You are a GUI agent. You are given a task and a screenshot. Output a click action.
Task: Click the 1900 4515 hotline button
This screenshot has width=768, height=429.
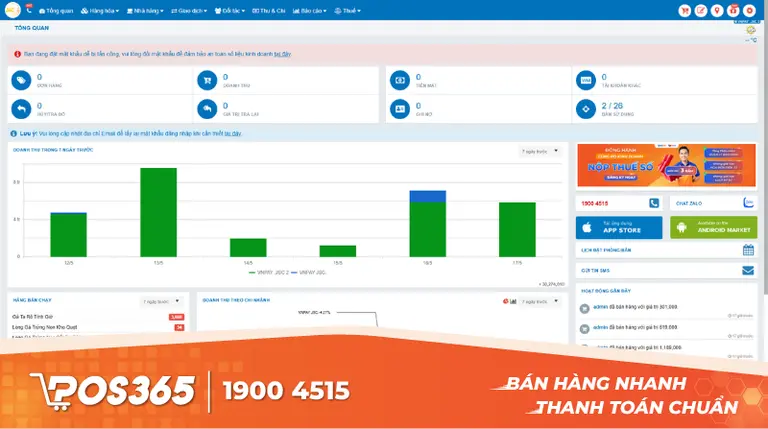[619, 203]
